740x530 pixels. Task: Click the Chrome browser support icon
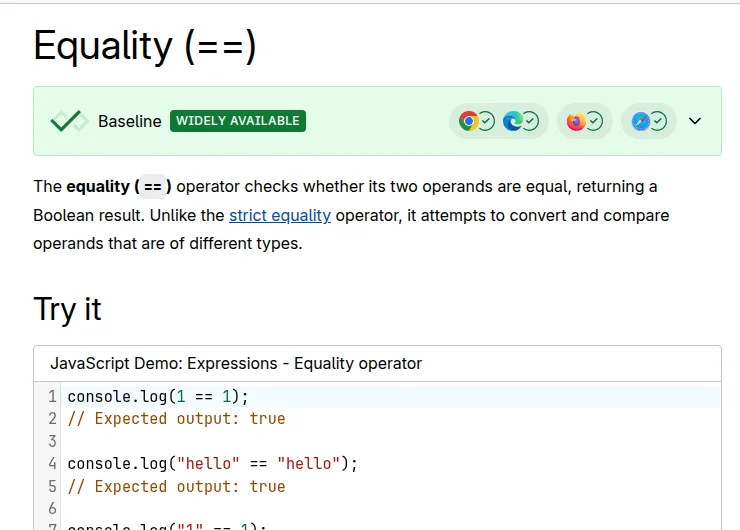pyautogui.click(x=469, y=121)
